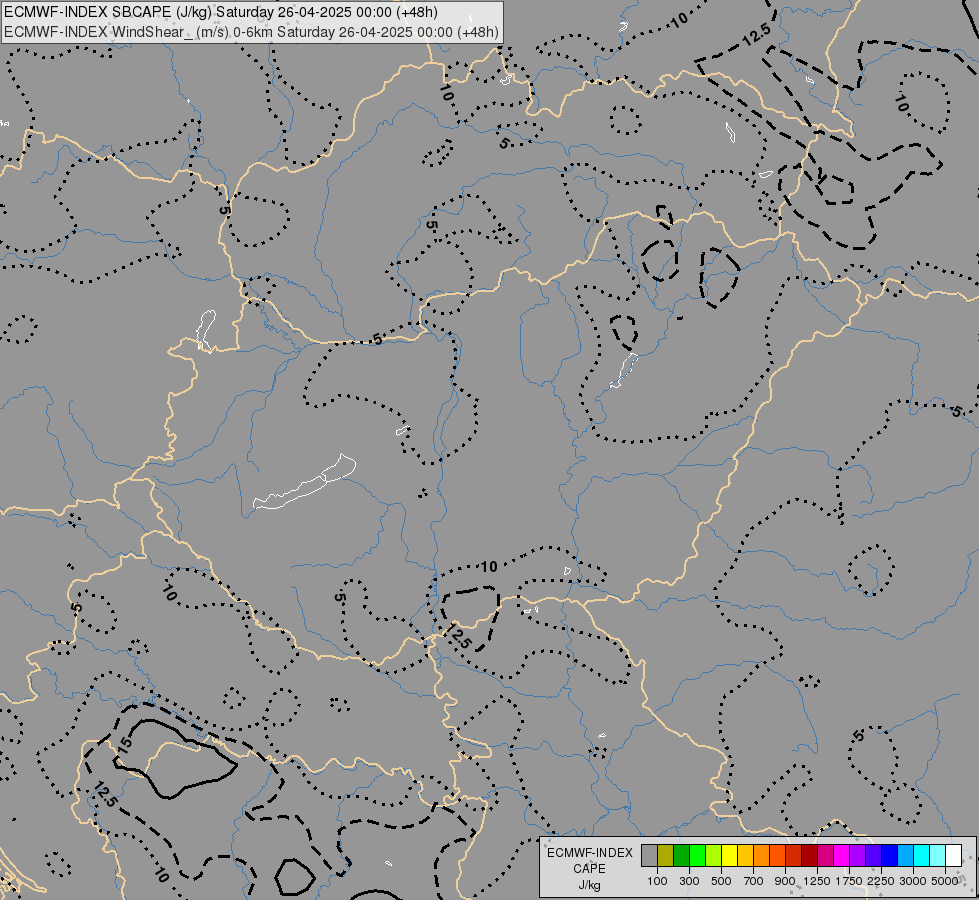Click the ECMWF-INDEX label in the legend
Screen dimensions: 979x900
[590, 853]
